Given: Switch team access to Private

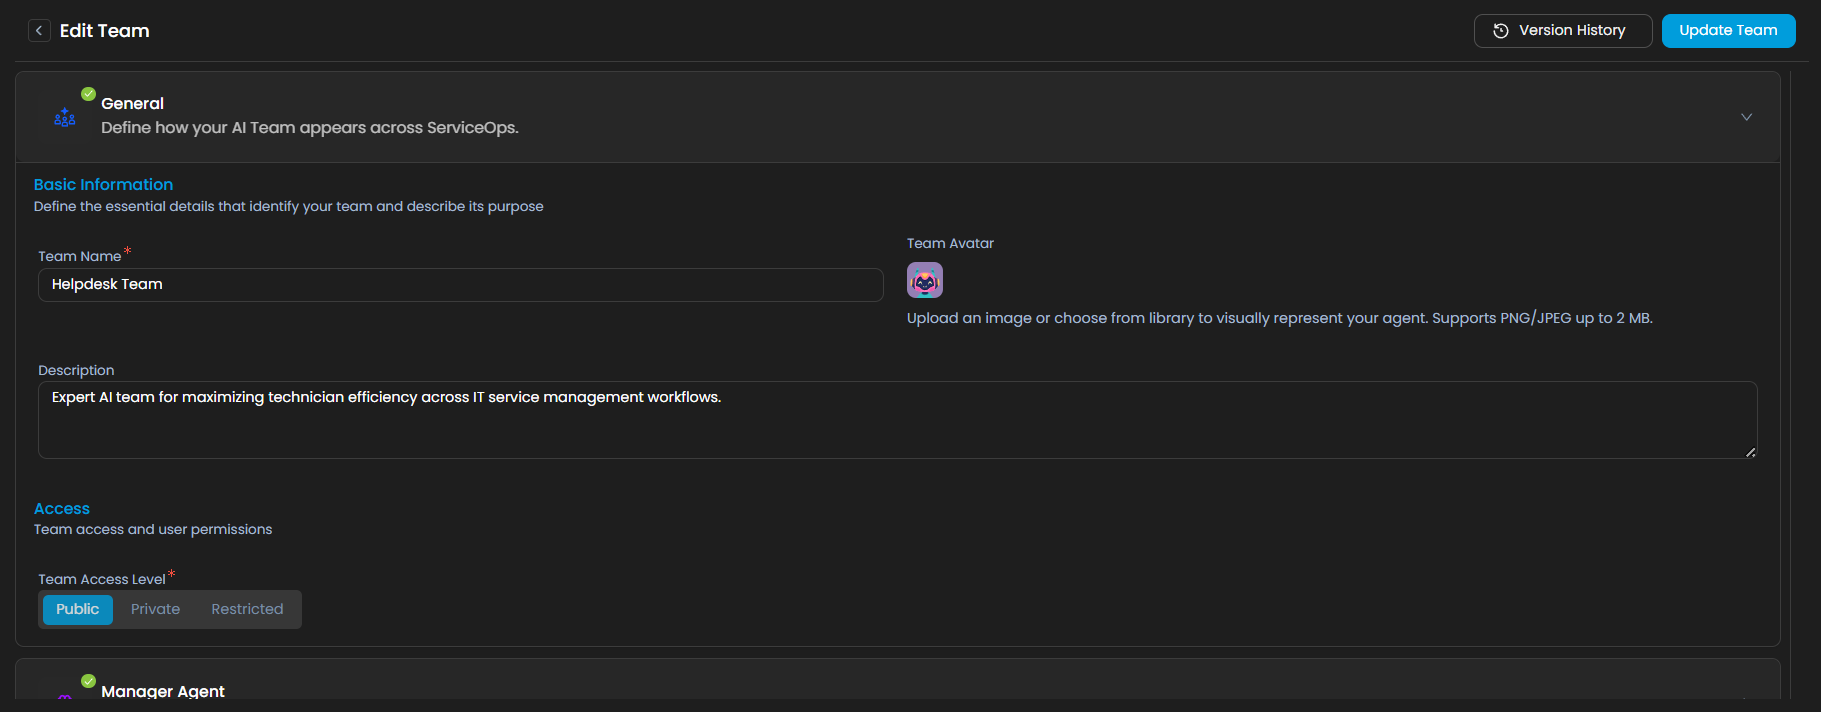Looking at the screenshot, I should coord(156,609).
